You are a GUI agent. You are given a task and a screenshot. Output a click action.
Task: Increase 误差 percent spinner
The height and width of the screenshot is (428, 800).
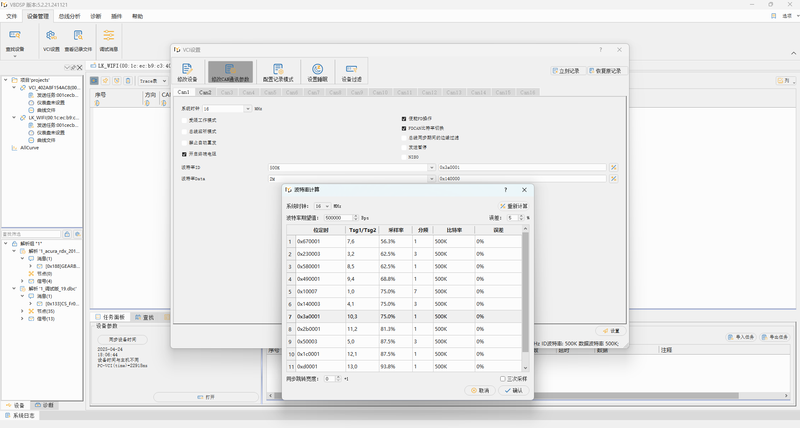click(x=521, y=216)
